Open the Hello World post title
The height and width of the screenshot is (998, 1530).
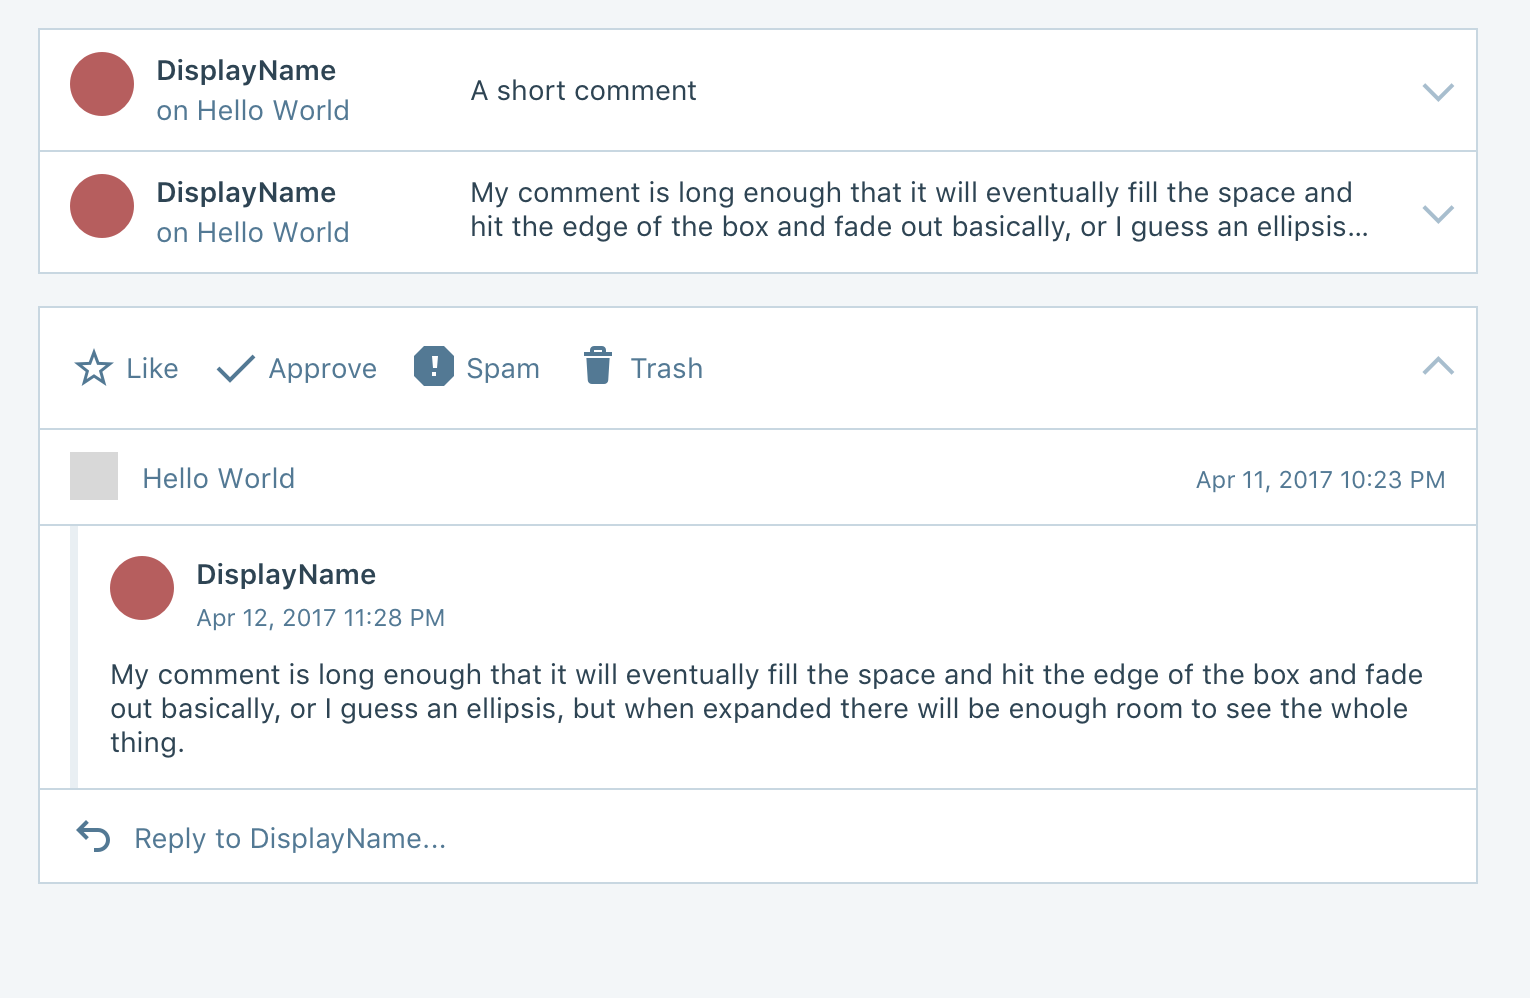point(219,478)
